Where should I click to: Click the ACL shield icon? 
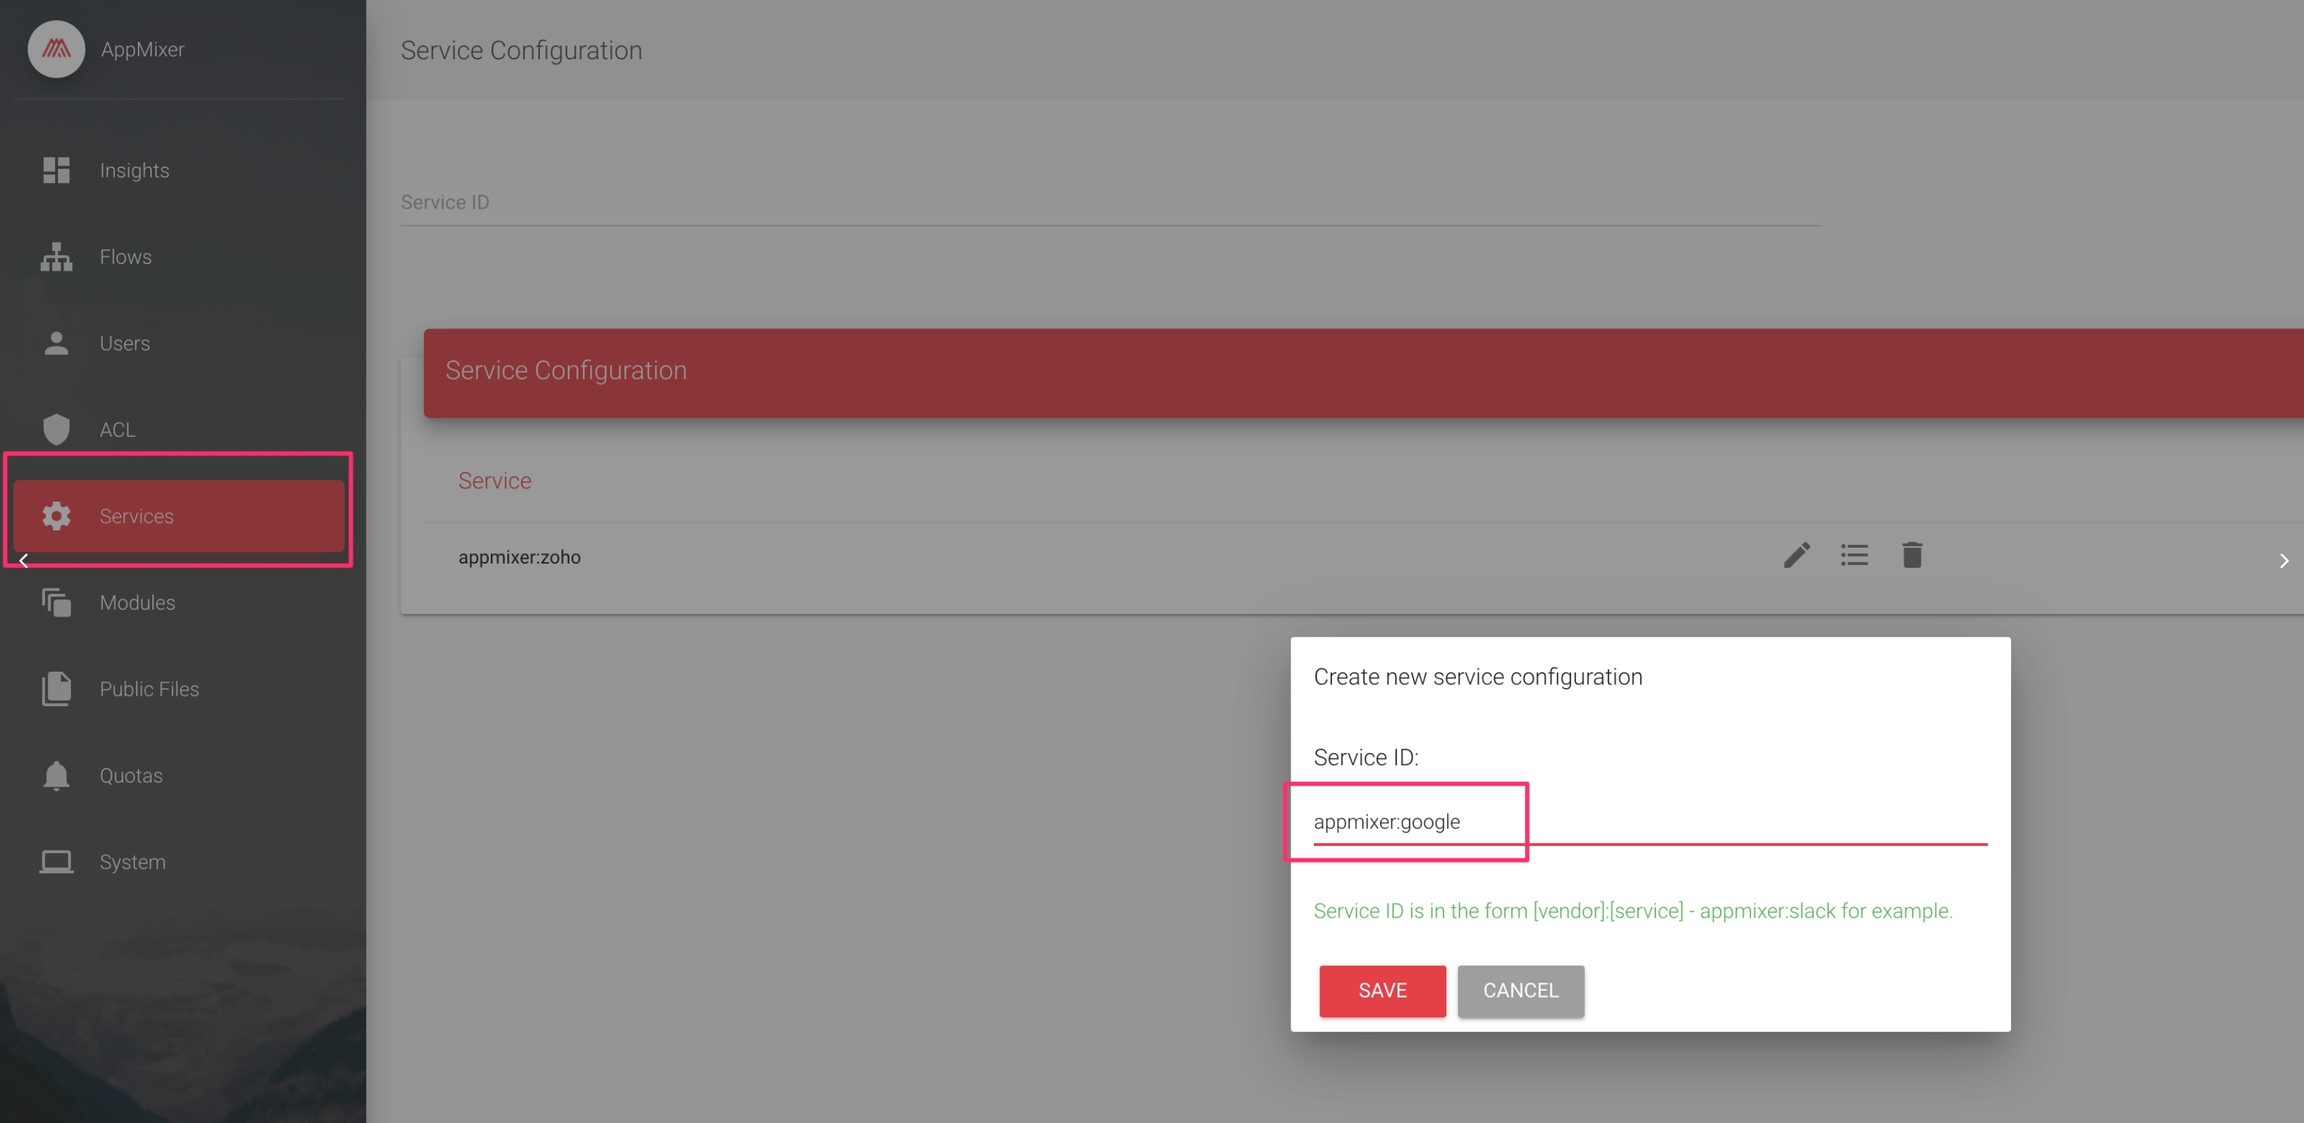[x=56, y=429]
